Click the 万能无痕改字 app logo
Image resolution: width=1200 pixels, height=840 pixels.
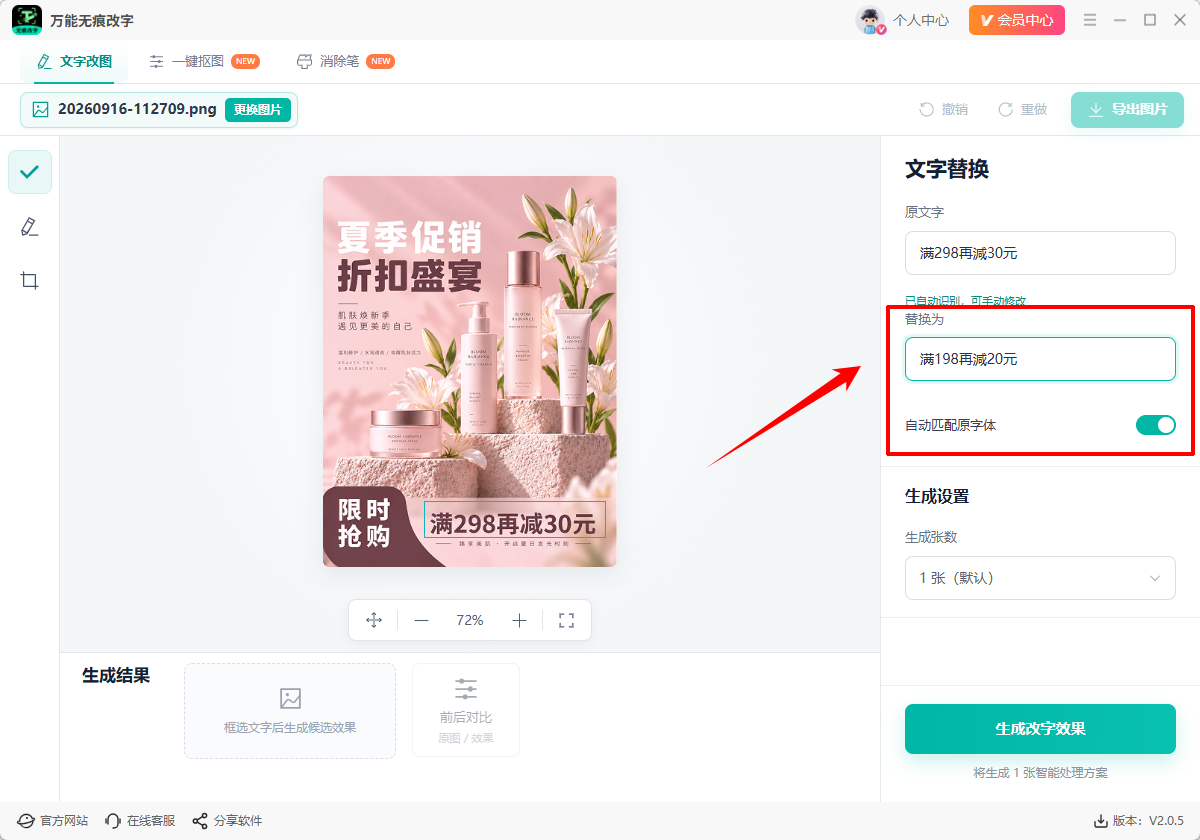[27, 20]
